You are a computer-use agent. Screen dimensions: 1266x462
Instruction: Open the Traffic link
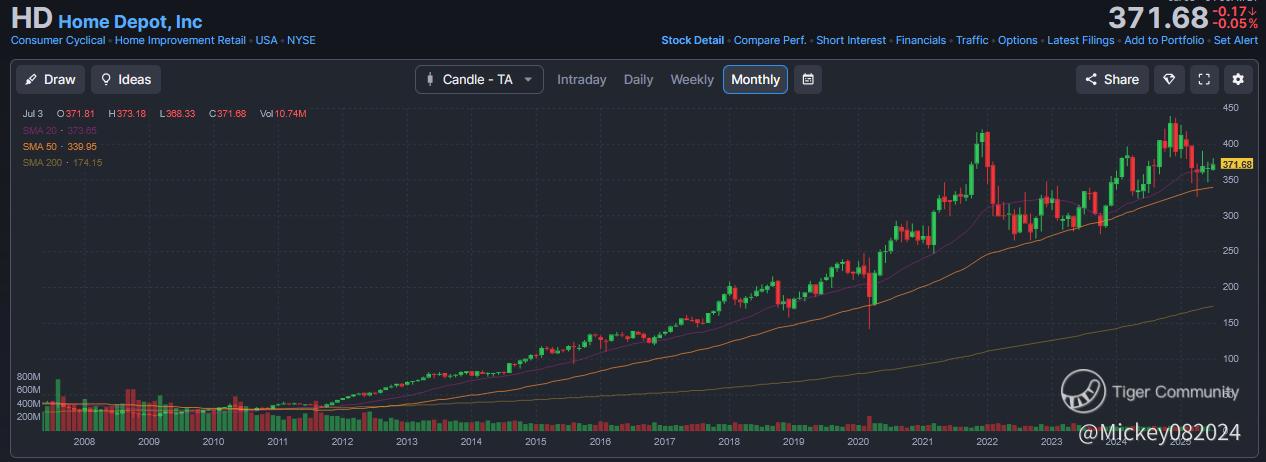click(972, 41)
